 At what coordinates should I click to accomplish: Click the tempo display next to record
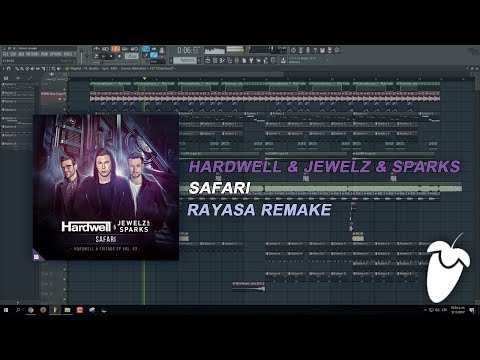pos(131,56)
